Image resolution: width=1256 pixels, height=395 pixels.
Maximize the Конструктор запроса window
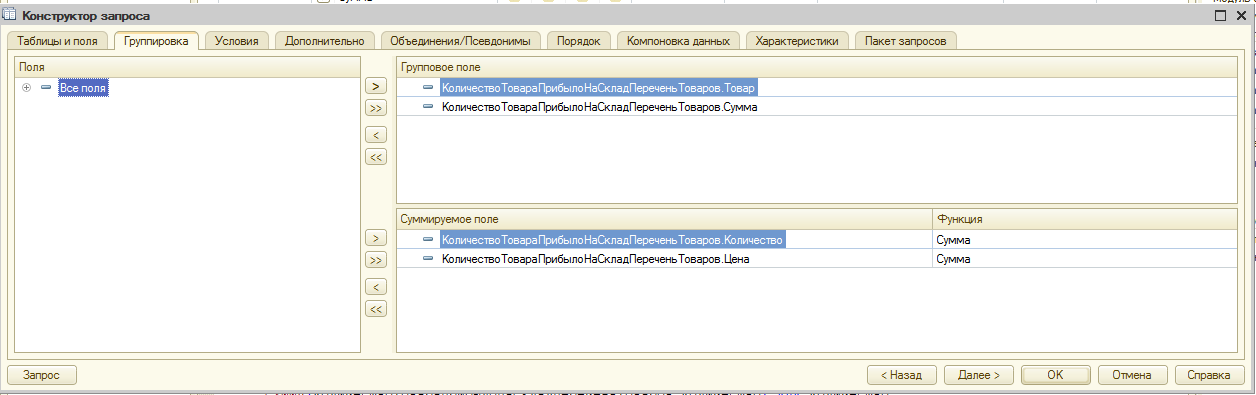1220,15
